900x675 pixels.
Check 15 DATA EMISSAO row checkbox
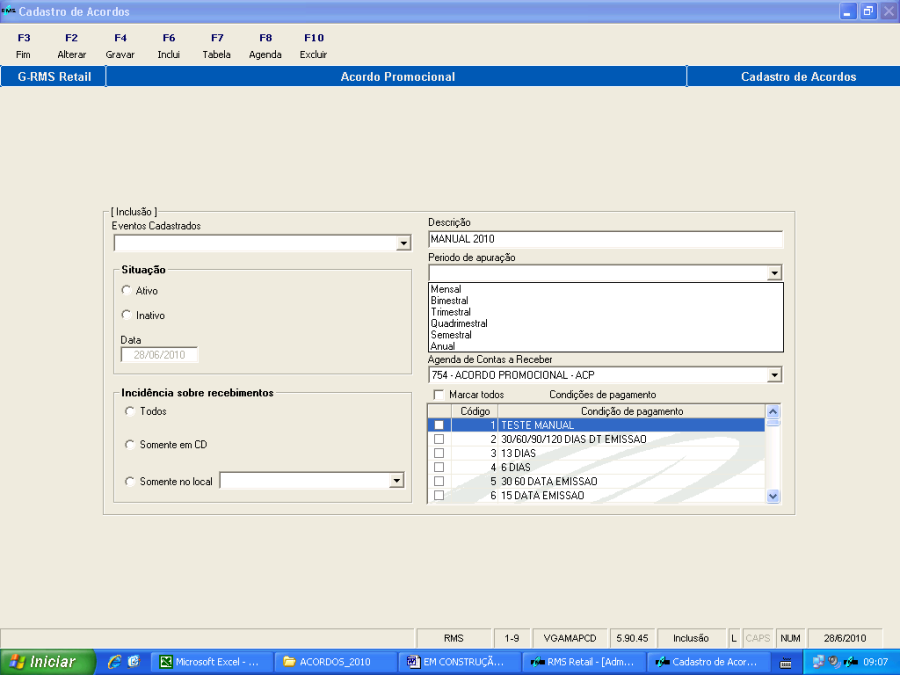439,495
